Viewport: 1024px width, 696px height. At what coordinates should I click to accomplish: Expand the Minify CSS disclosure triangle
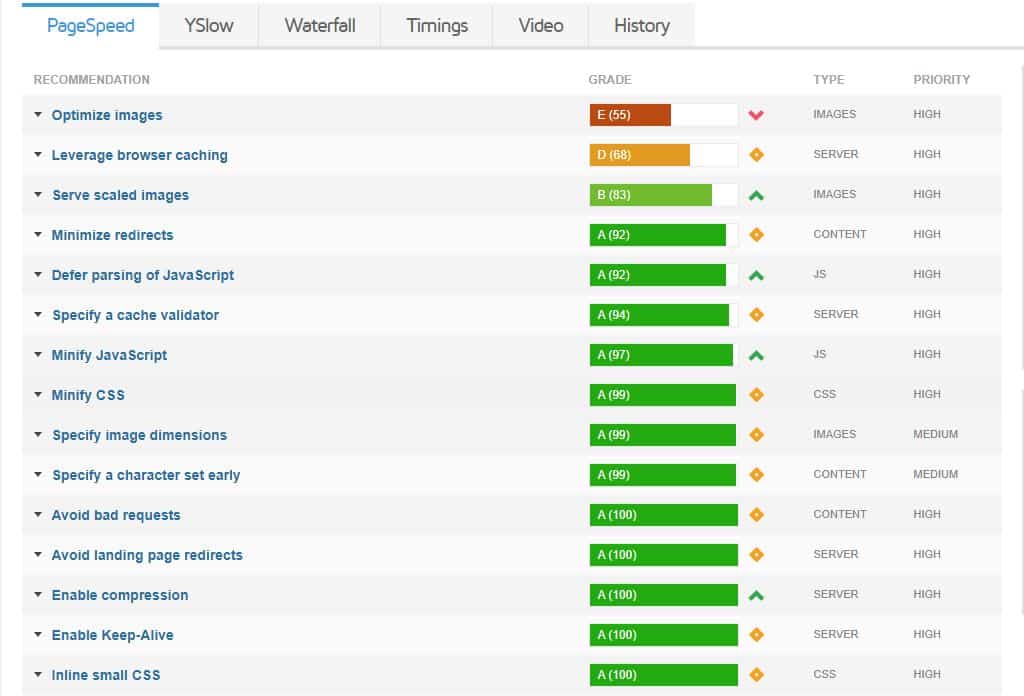pos(38,395)
